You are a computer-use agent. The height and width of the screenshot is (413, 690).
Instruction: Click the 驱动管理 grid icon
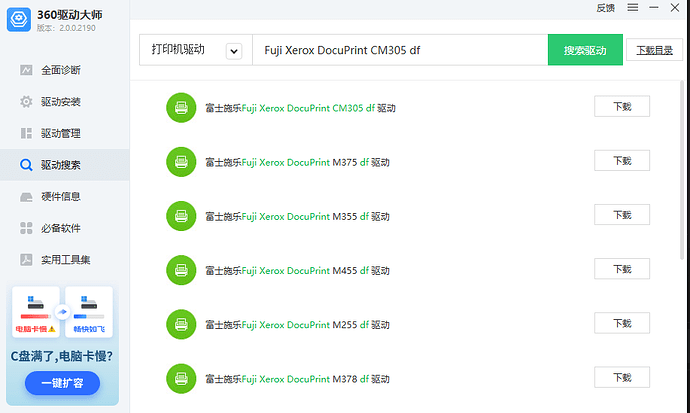coord(26,133)
